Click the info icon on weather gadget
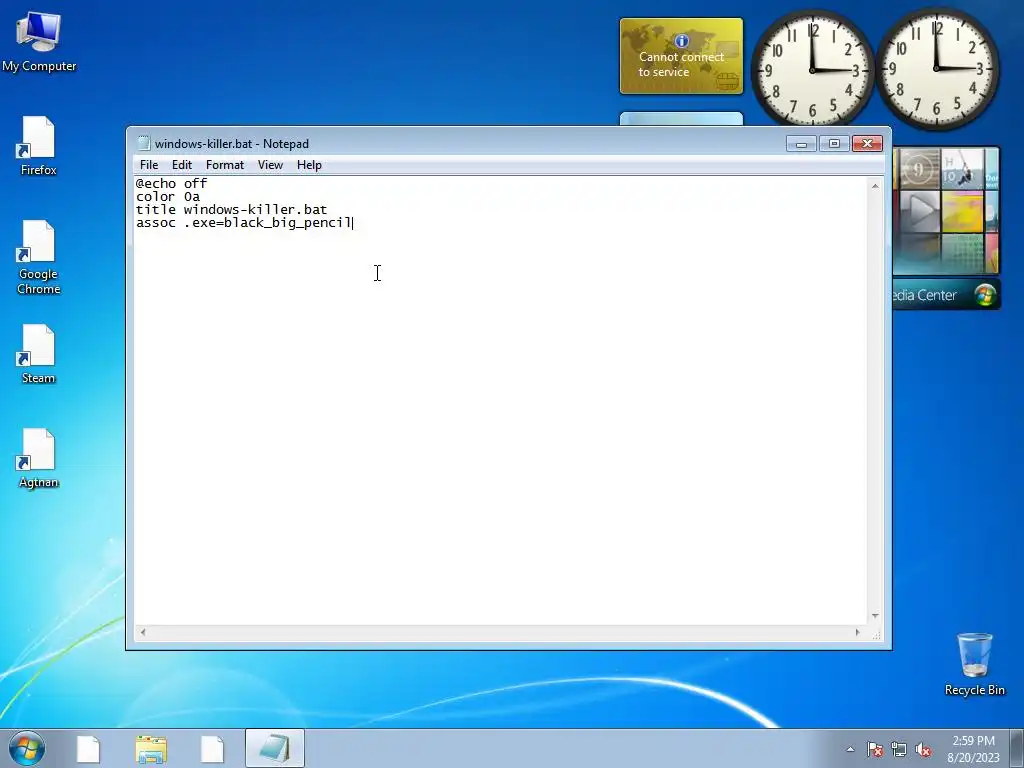 point(682,41)
